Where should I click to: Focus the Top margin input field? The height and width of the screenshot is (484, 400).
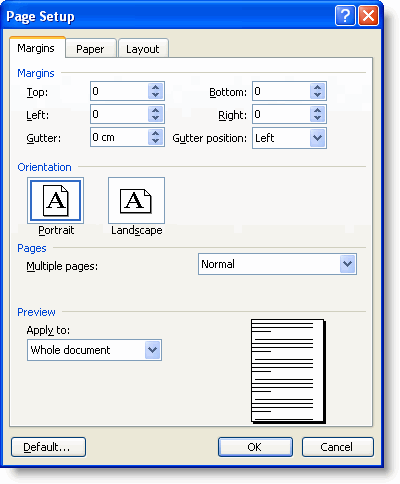click(x=119, y=91)
